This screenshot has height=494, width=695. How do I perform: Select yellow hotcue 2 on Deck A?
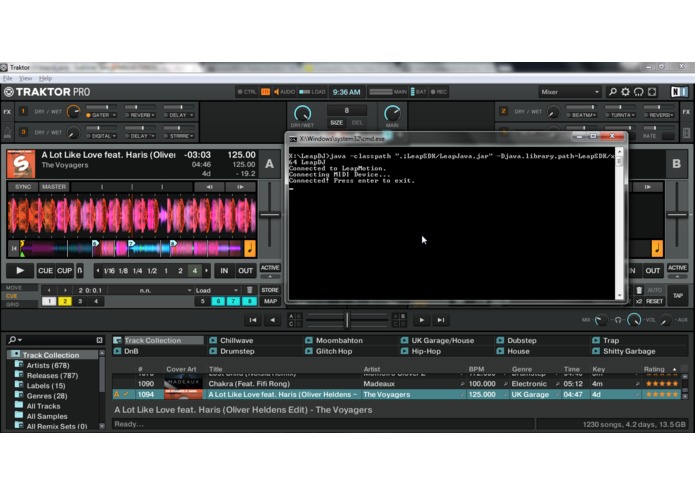point(65,301)
